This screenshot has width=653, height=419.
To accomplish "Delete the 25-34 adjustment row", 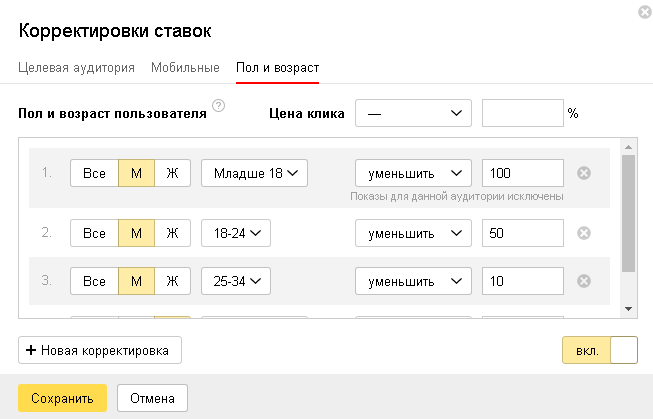I will click(x=584, y=281).
